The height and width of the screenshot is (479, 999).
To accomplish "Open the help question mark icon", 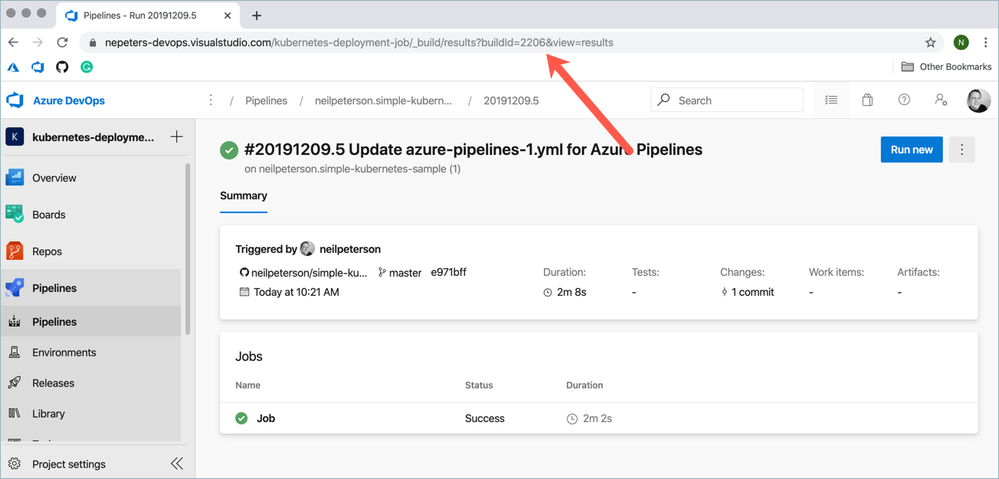I will 904,100.
